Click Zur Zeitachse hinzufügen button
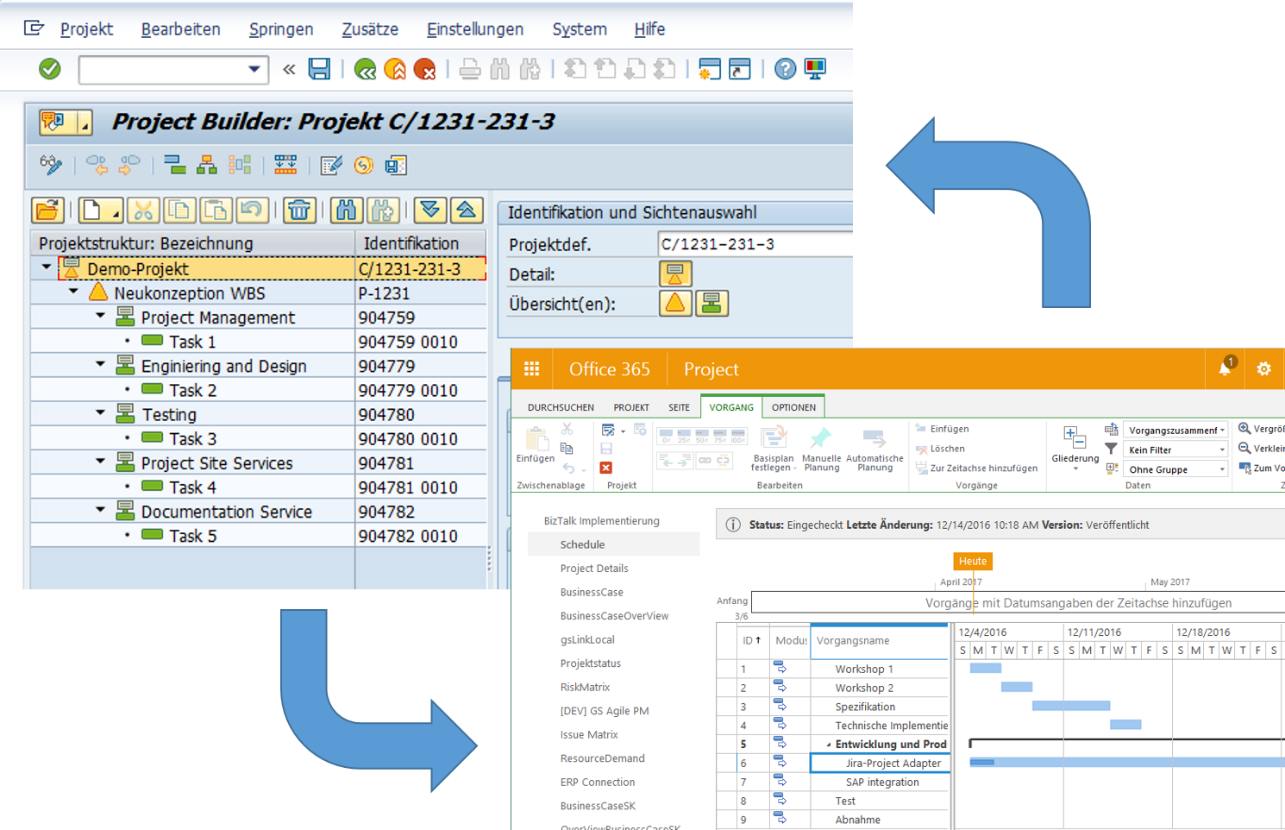Viewport: 1285px width, 830px height. [x=976, y=468]
